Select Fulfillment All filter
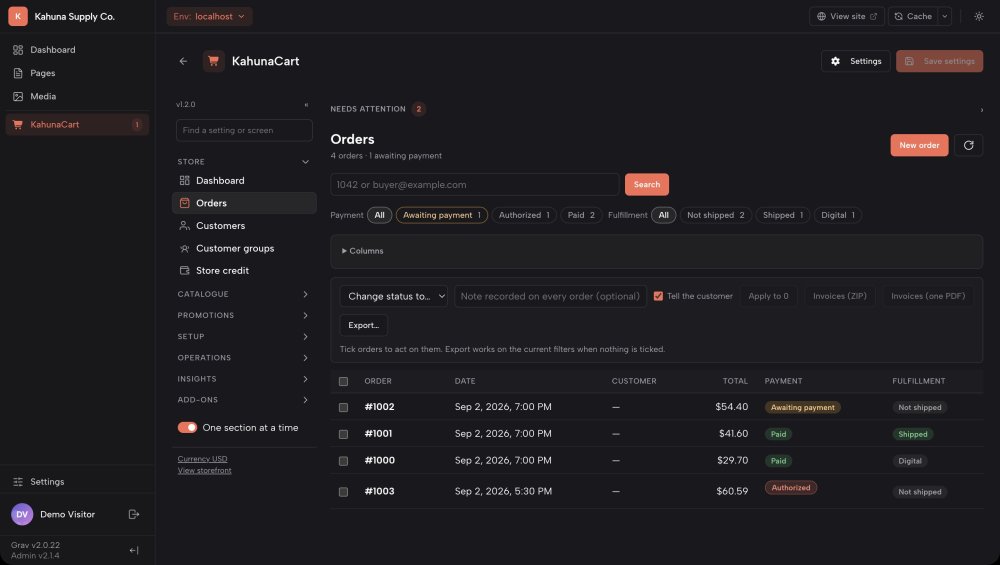The height and width of the screenshot is (565, 1000). (x=663, y=215)
